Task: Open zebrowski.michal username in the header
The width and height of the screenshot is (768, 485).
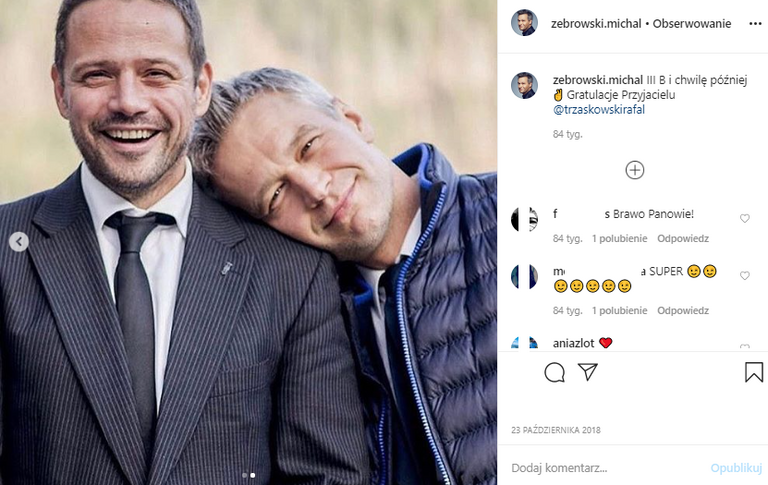Action: point(596,23)
